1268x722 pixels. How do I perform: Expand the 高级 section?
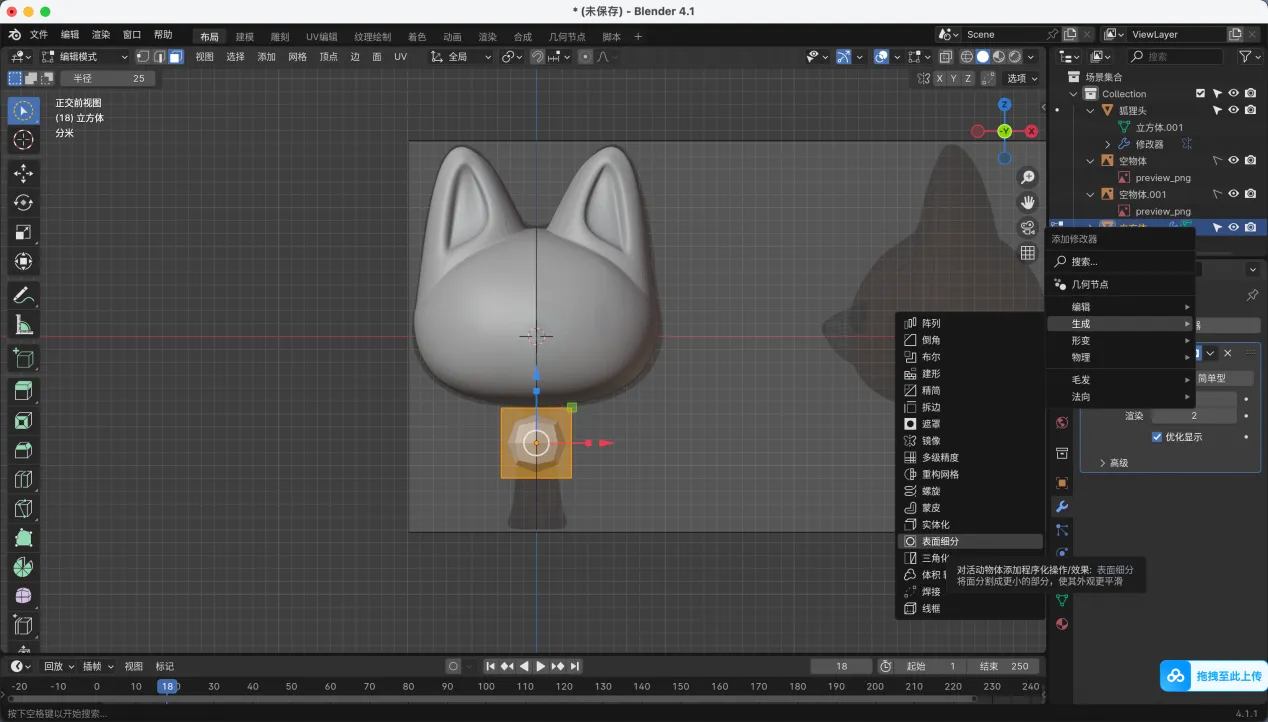click(1113, 463)
